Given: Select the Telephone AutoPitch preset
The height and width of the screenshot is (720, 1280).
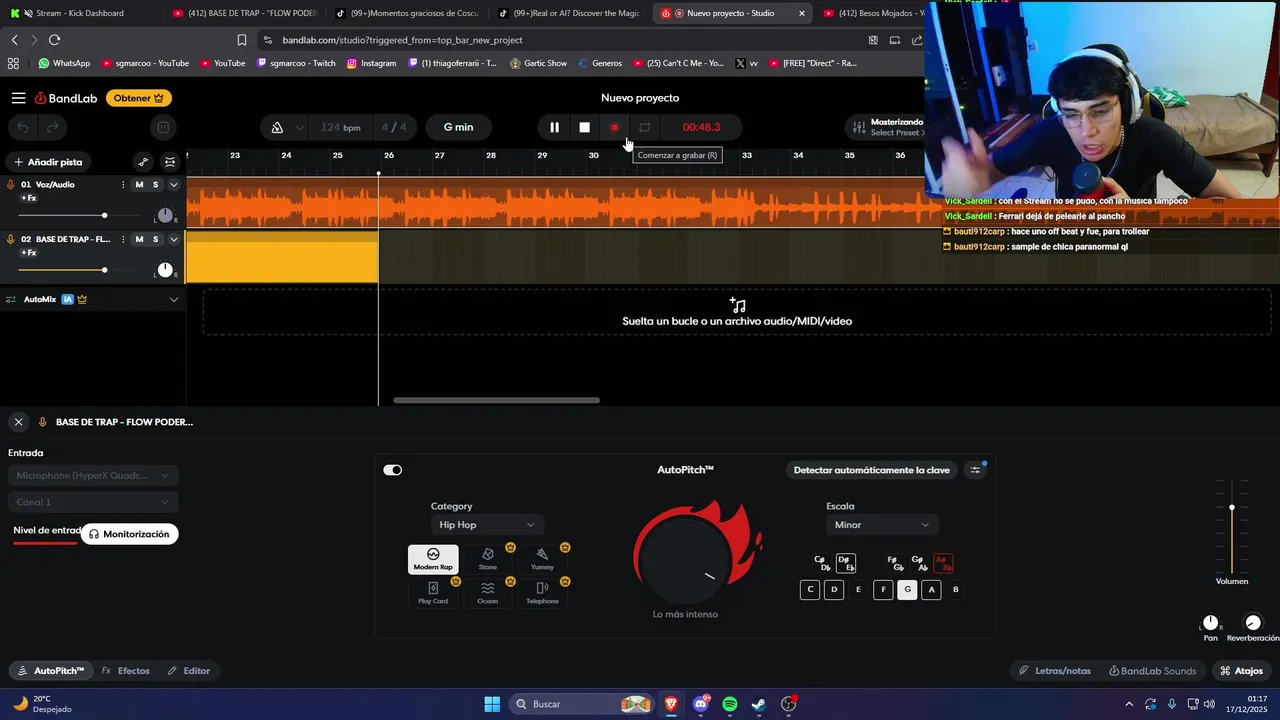Looking at the screenshot, I should pyautogui.click(x=542, y=593).
